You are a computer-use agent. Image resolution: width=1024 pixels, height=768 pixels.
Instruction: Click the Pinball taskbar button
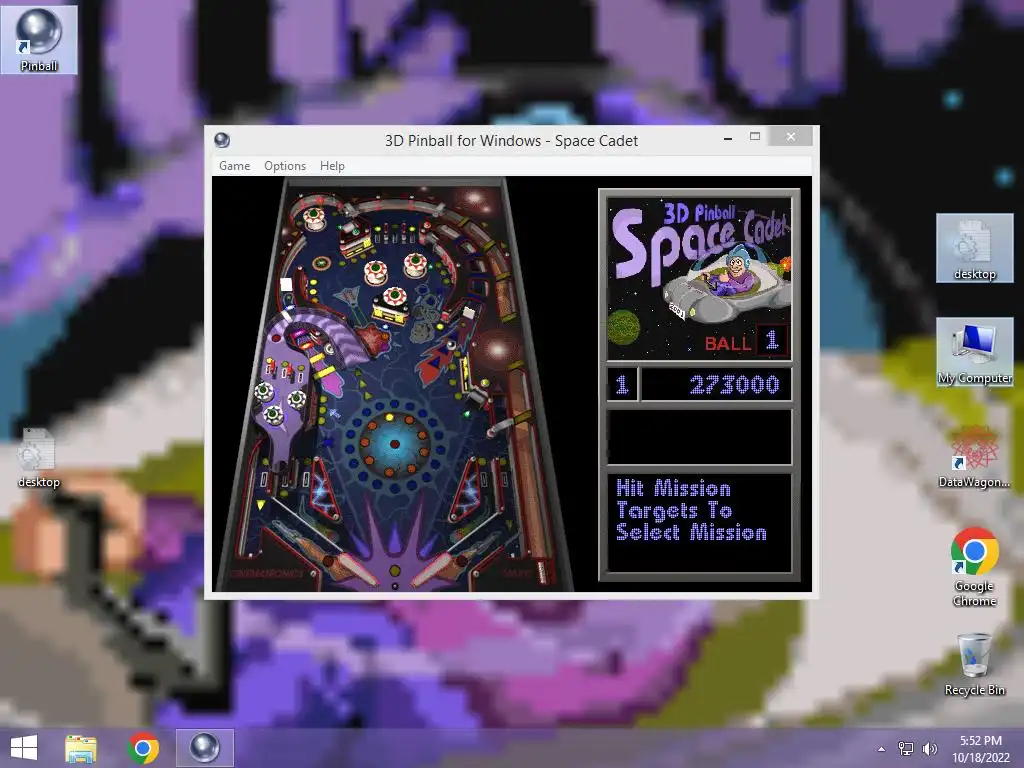204,748
